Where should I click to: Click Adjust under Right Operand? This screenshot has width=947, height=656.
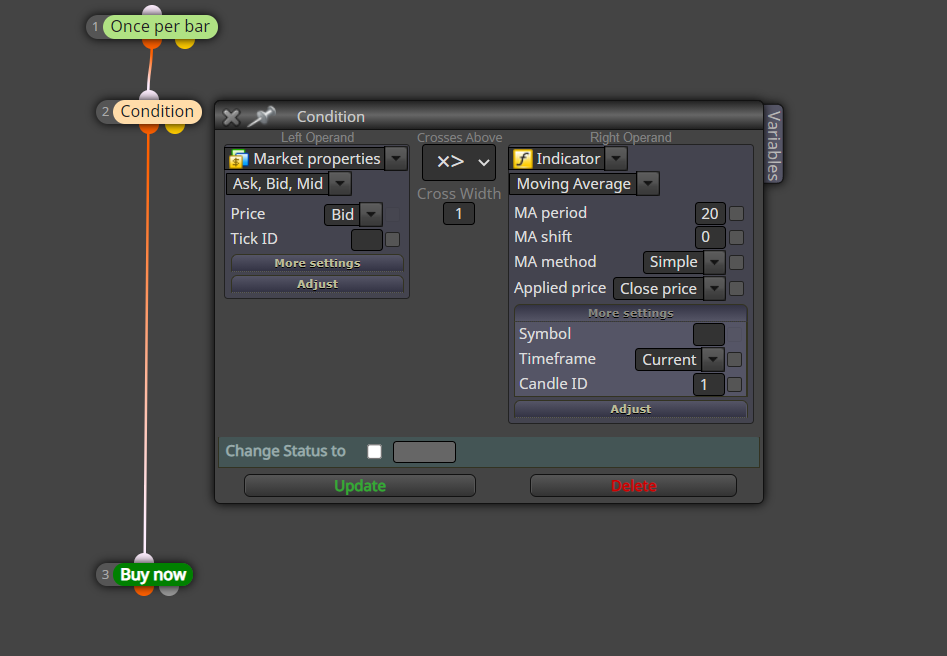click(631, 409)
